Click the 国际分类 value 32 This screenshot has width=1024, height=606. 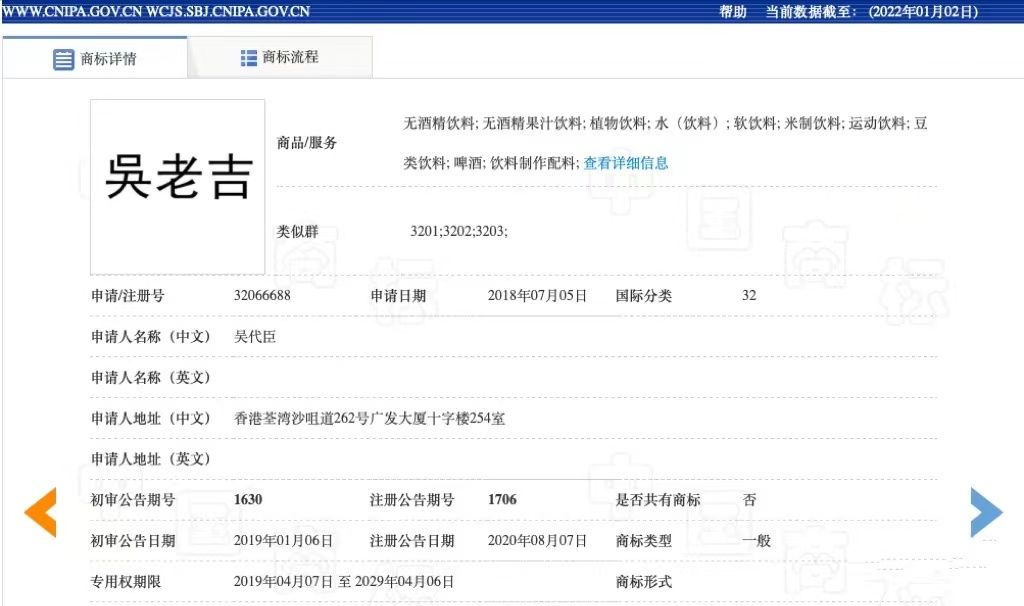click(749, 295)
